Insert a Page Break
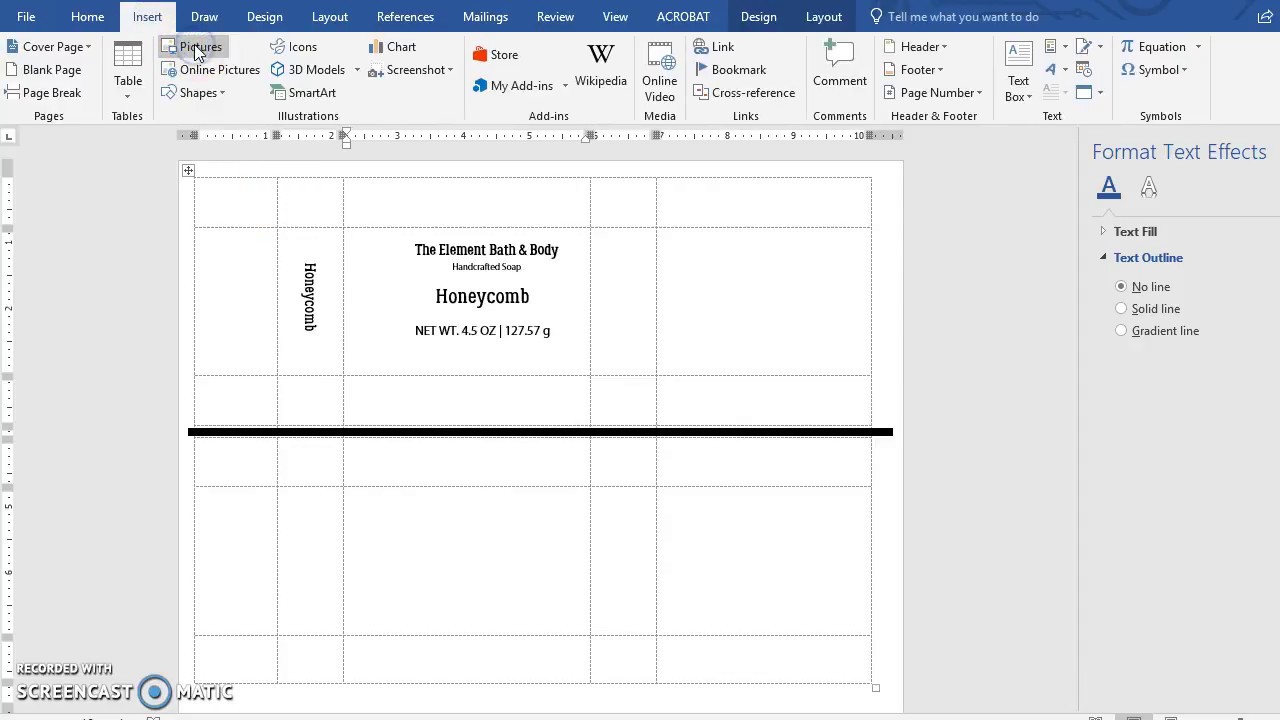Screen dimensions: 1280x720 [44, 93]
